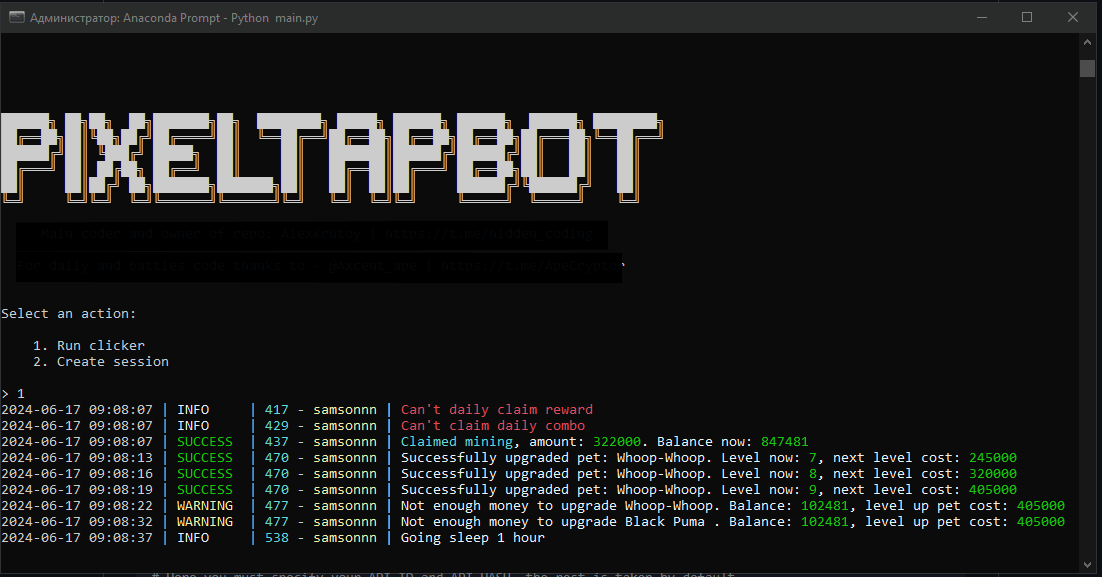Close the Anaconda Prompt window
This screenshot has height=577, width=1102.
click(x=1072, y=17)
